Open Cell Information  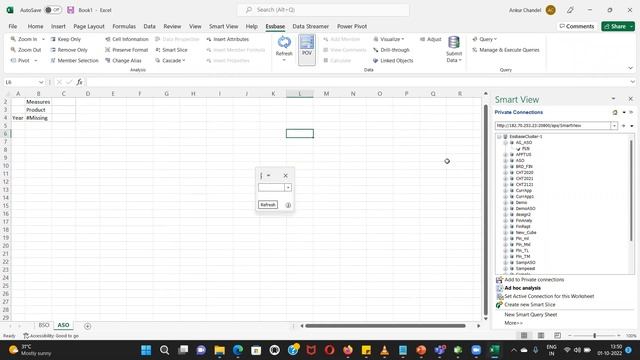[x=127, y=39]
